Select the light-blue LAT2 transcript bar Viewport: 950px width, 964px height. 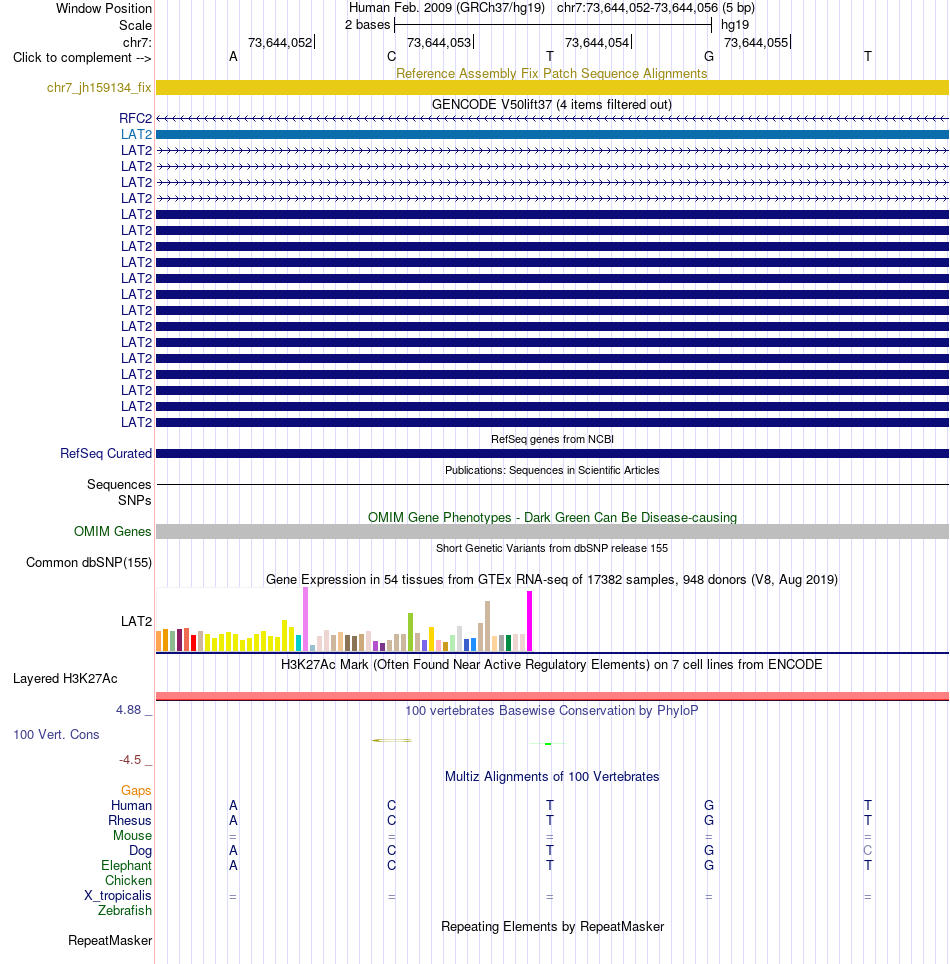click(x=552, y=134)
